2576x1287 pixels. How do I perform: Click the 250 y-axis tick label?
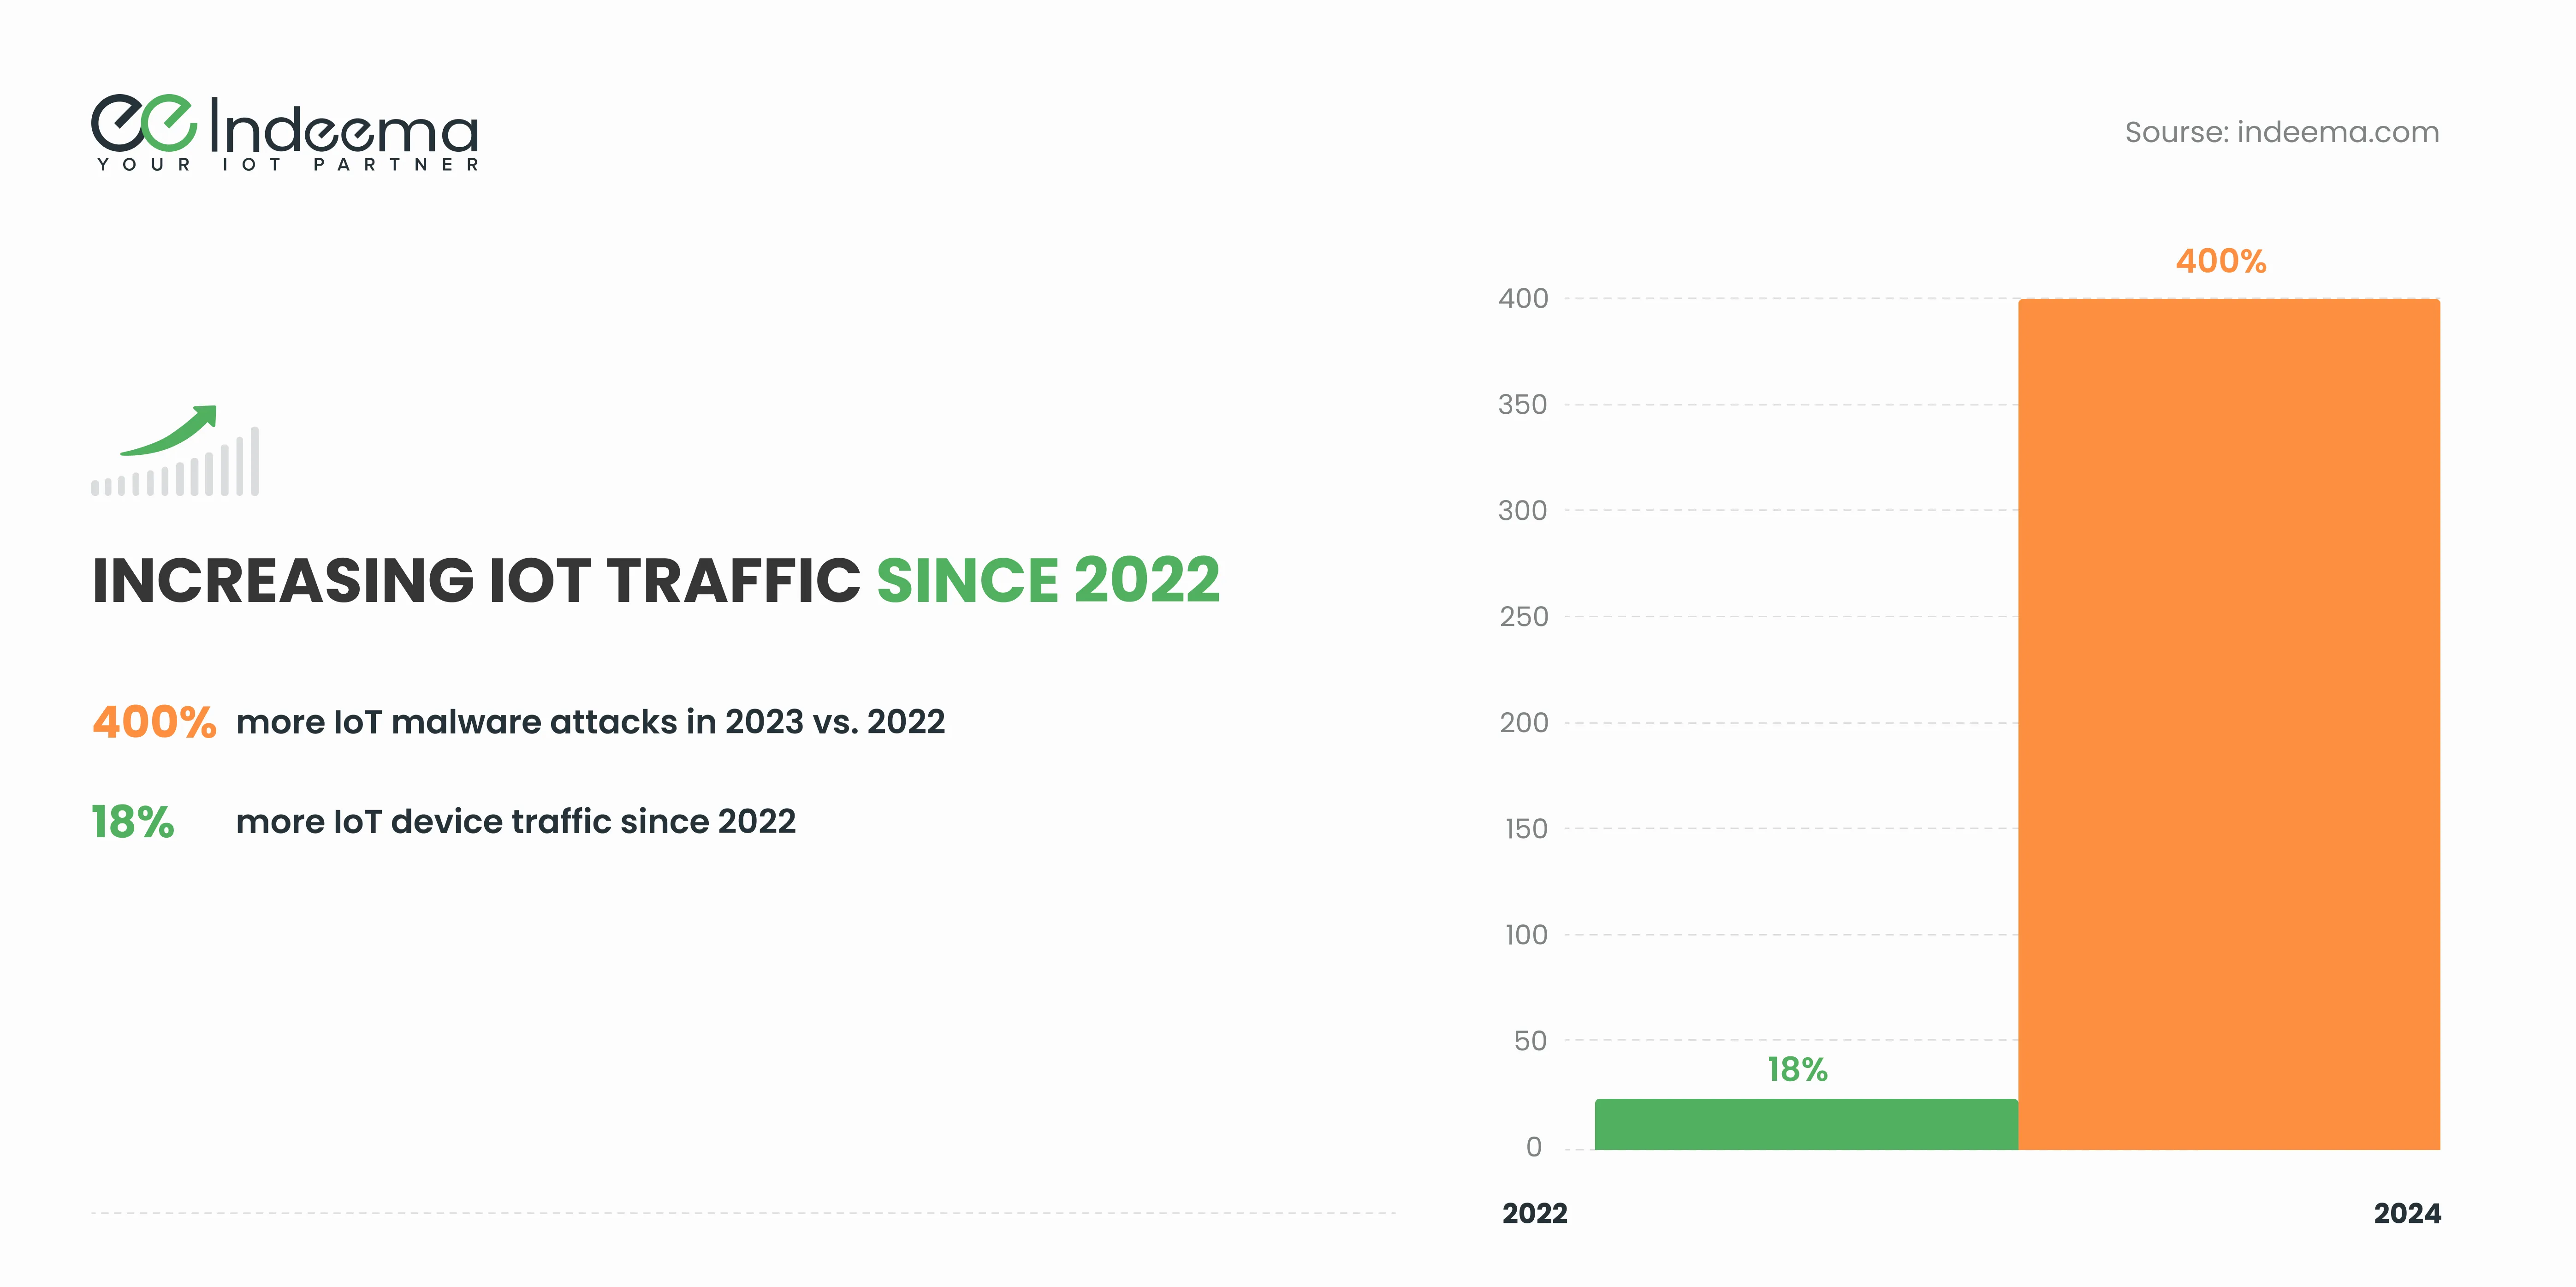click(1523, 617)
